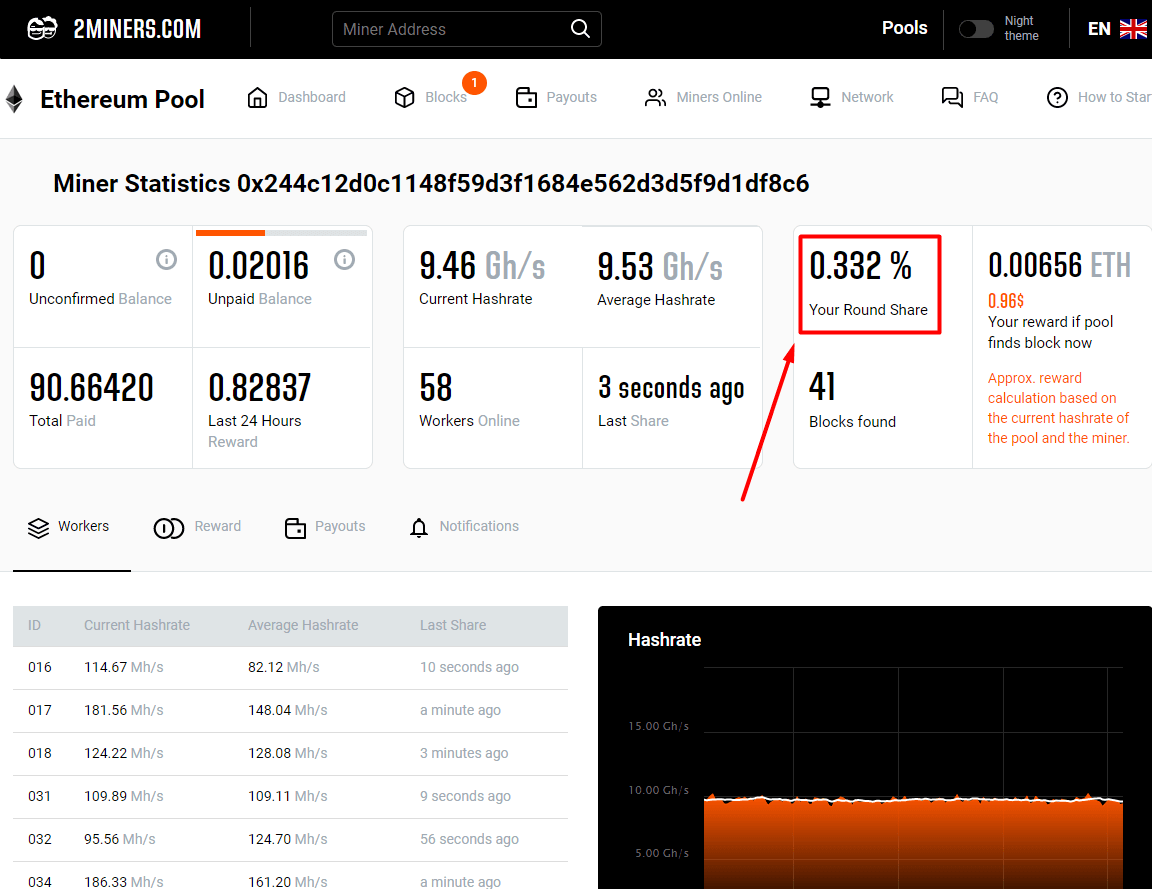1152x889 pixels.
Task: Click the Network monitor icon
Action: (820, 97)
